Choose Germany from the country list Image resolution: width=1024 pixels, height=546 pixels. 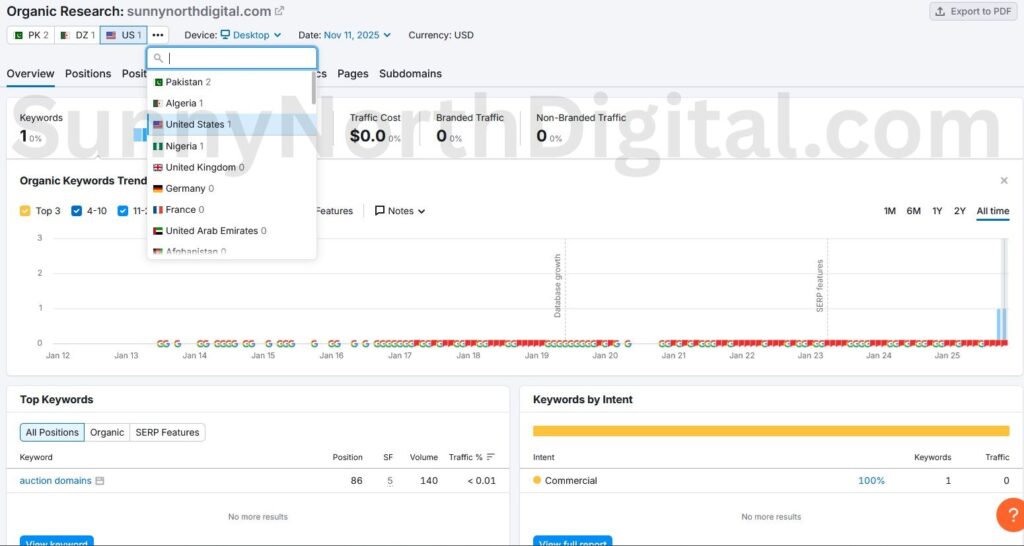pos(230,188)
